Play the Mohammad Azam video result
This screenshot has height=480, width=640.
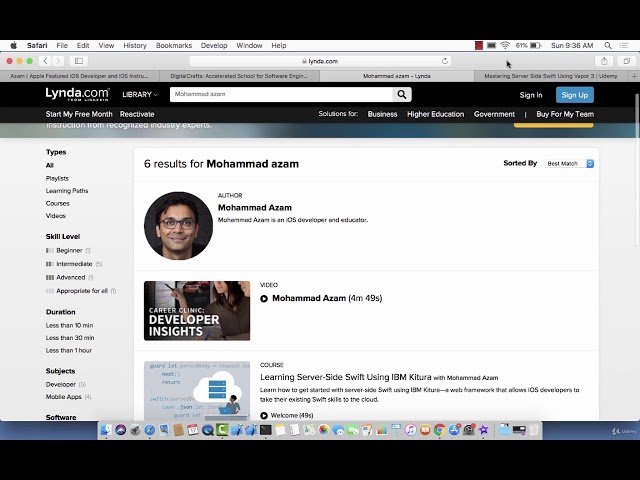(x=264, y=299)
